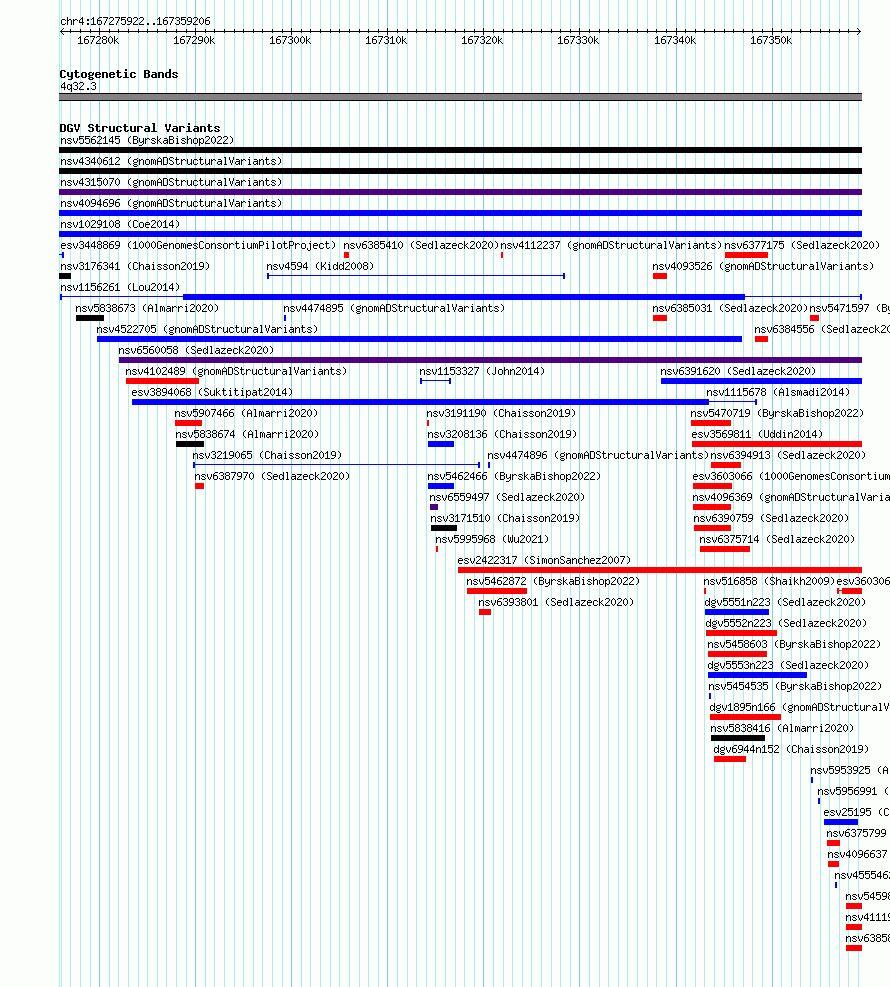Select the nsv4093526 variant label
Image resolution: width=890 pixels, height=987 pixels.
tap(763, 266)
